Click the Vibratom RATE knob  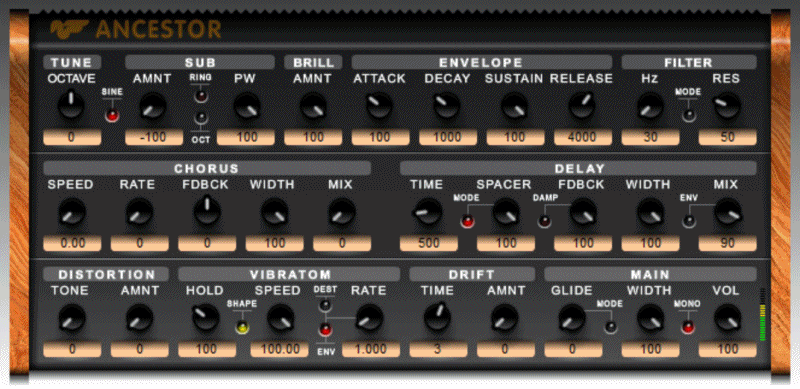[x=369, y=318]
